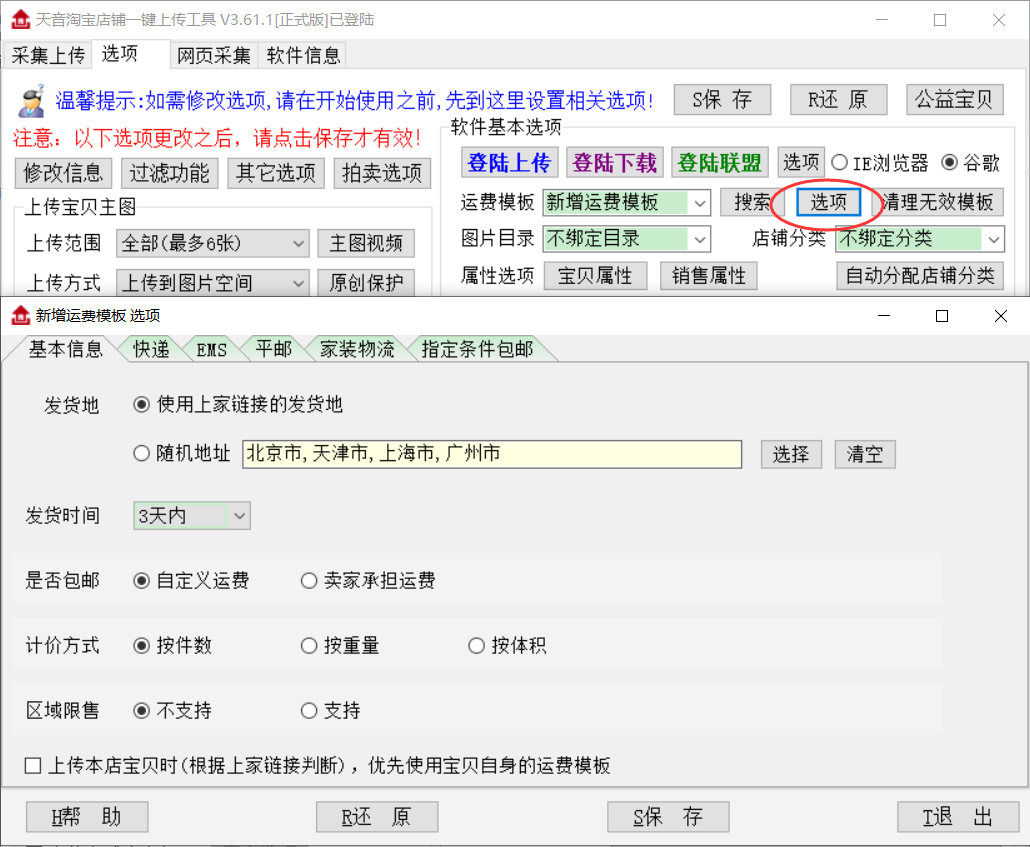Expand the 上传范围 dropdown

click(299, 243)
